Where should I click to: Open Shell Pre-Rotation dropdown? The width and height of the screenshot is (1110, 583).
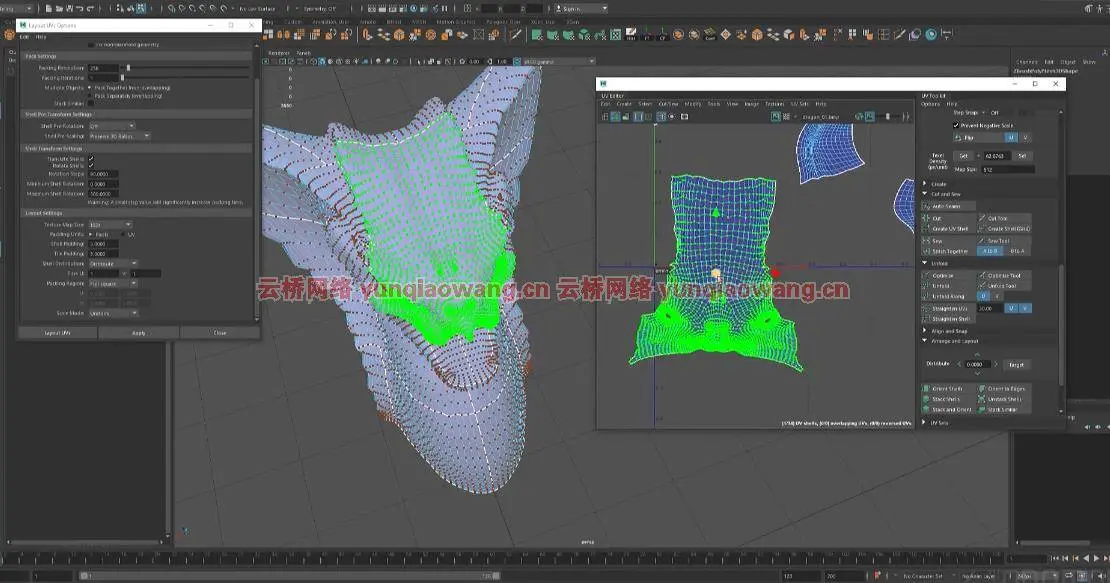point(112,126)
